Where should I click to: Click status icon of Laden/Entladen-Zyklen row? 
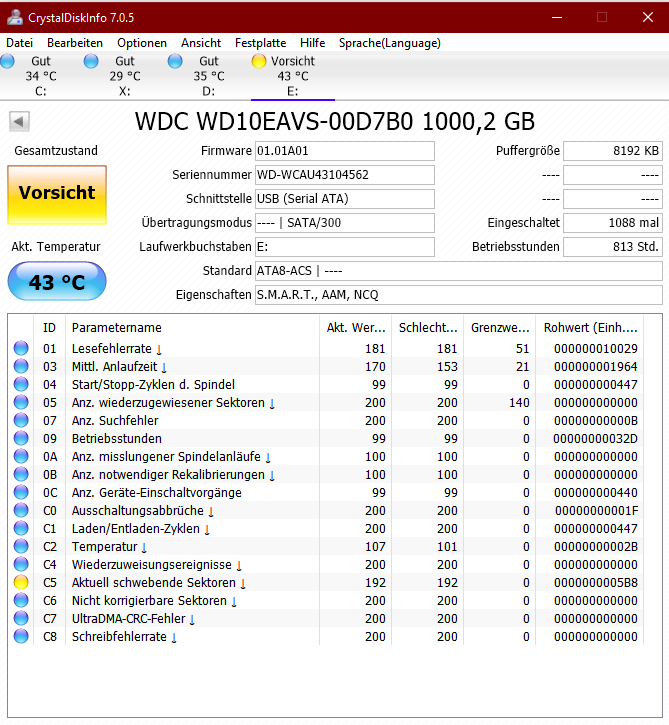[x=21, y=528]
